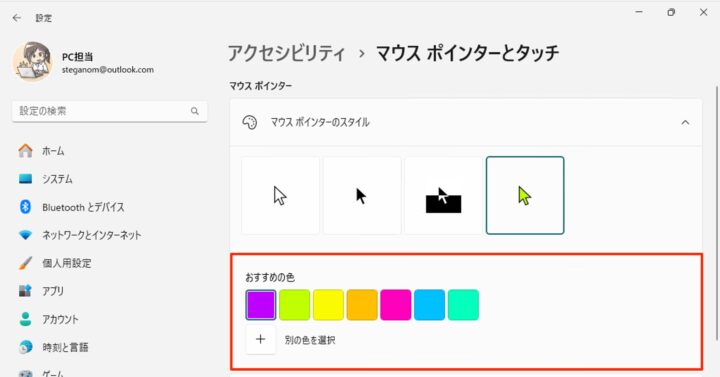
Task: Click the 個人用設定 paintbrush icon
Action: [26, 263]
